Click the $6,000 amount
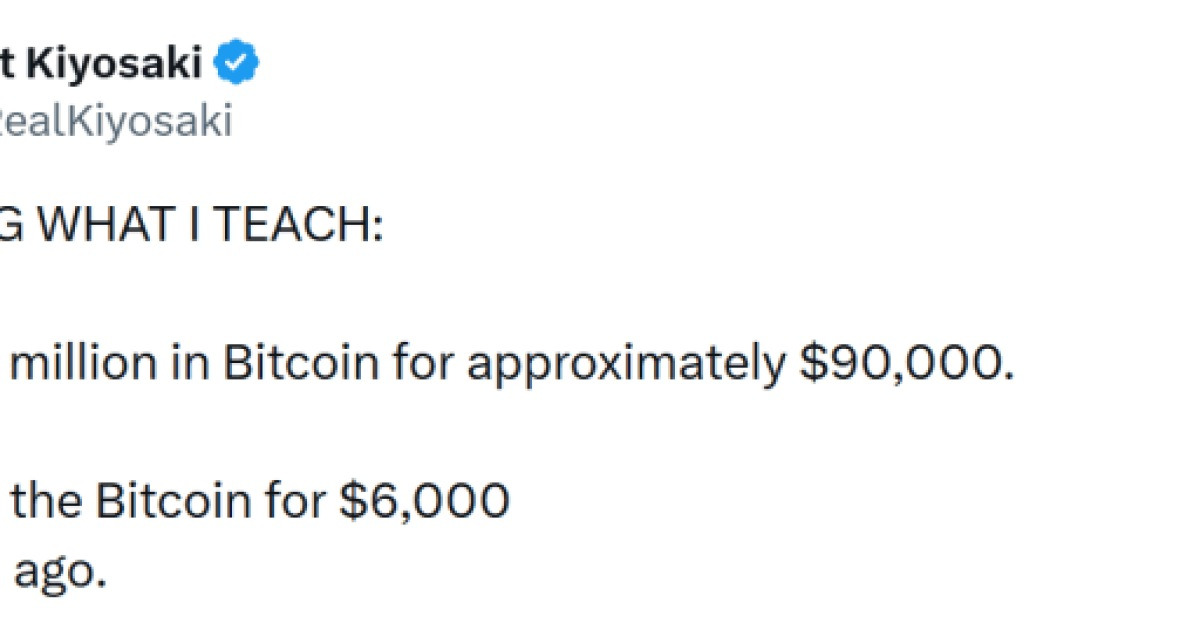Screen dimensions: 1200x630 425,501
